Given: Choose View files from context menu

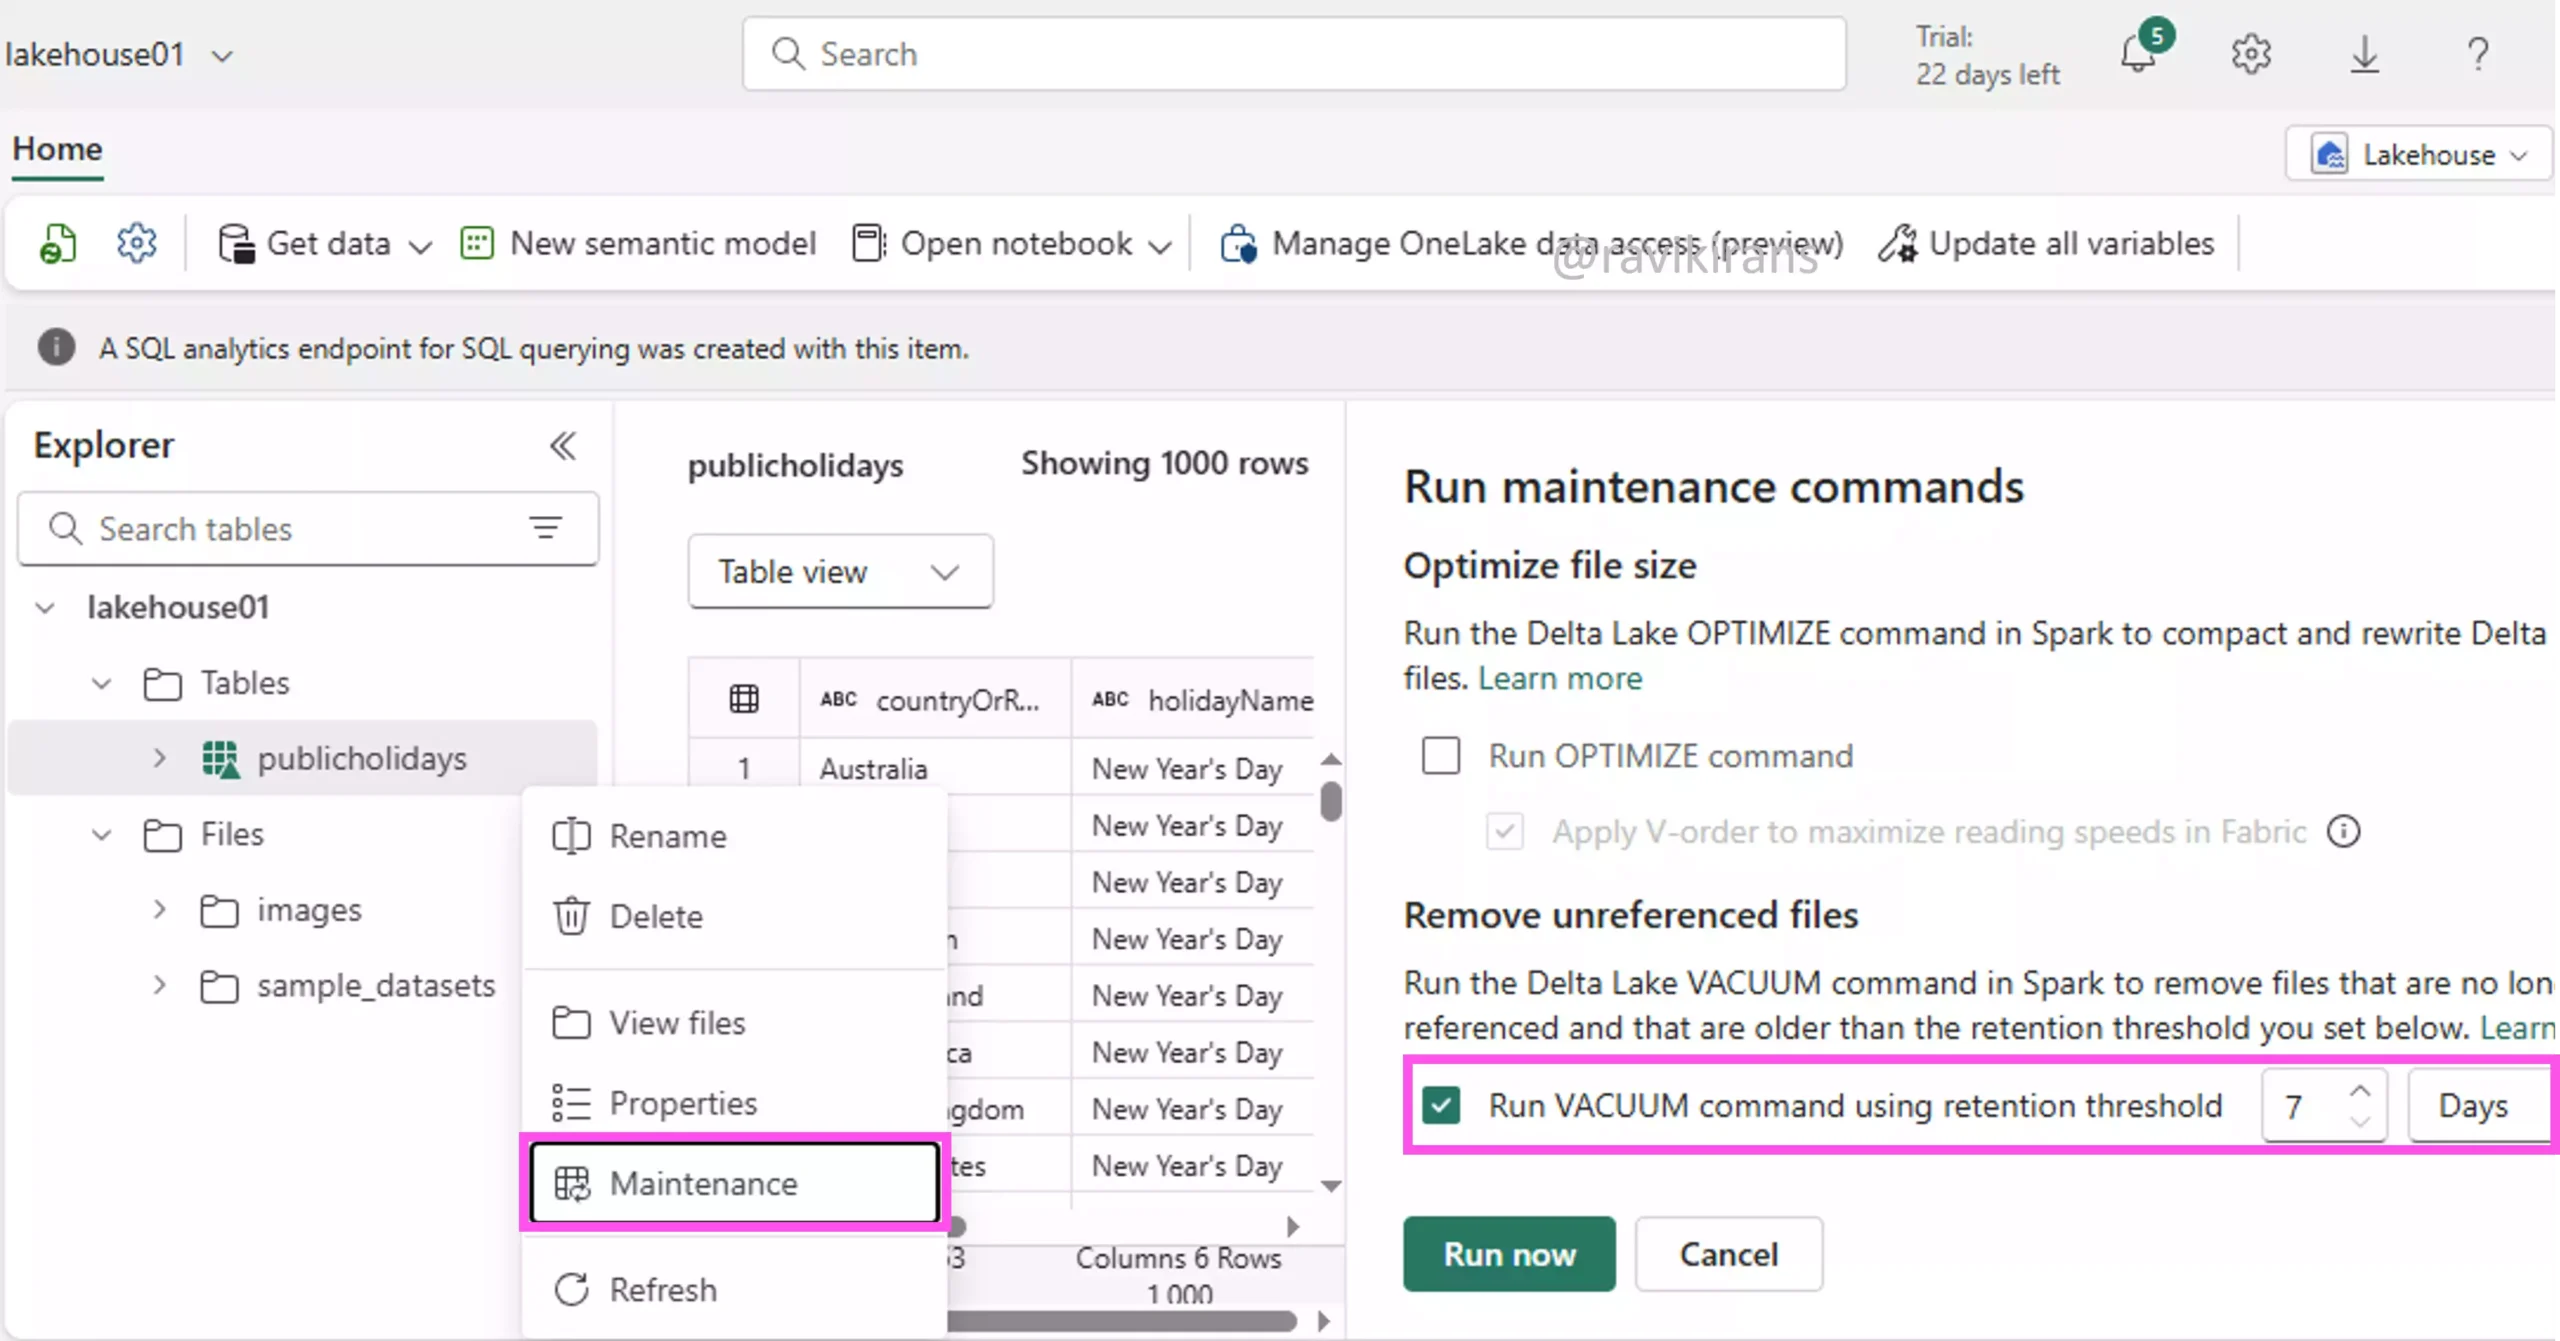Looking at the screenshot, I should tap(734, 1023).
